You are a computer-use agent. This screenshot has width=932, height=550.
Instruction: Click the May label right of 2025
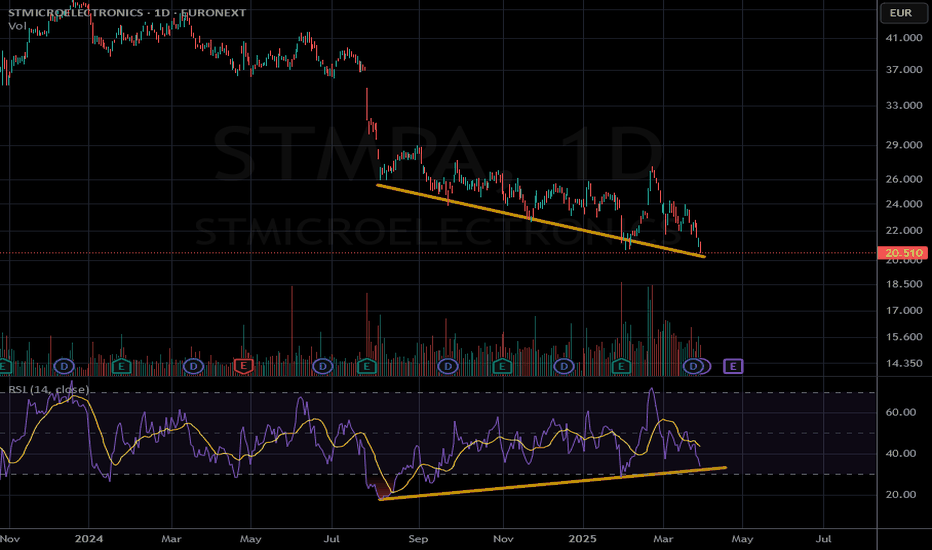(742, 539)
